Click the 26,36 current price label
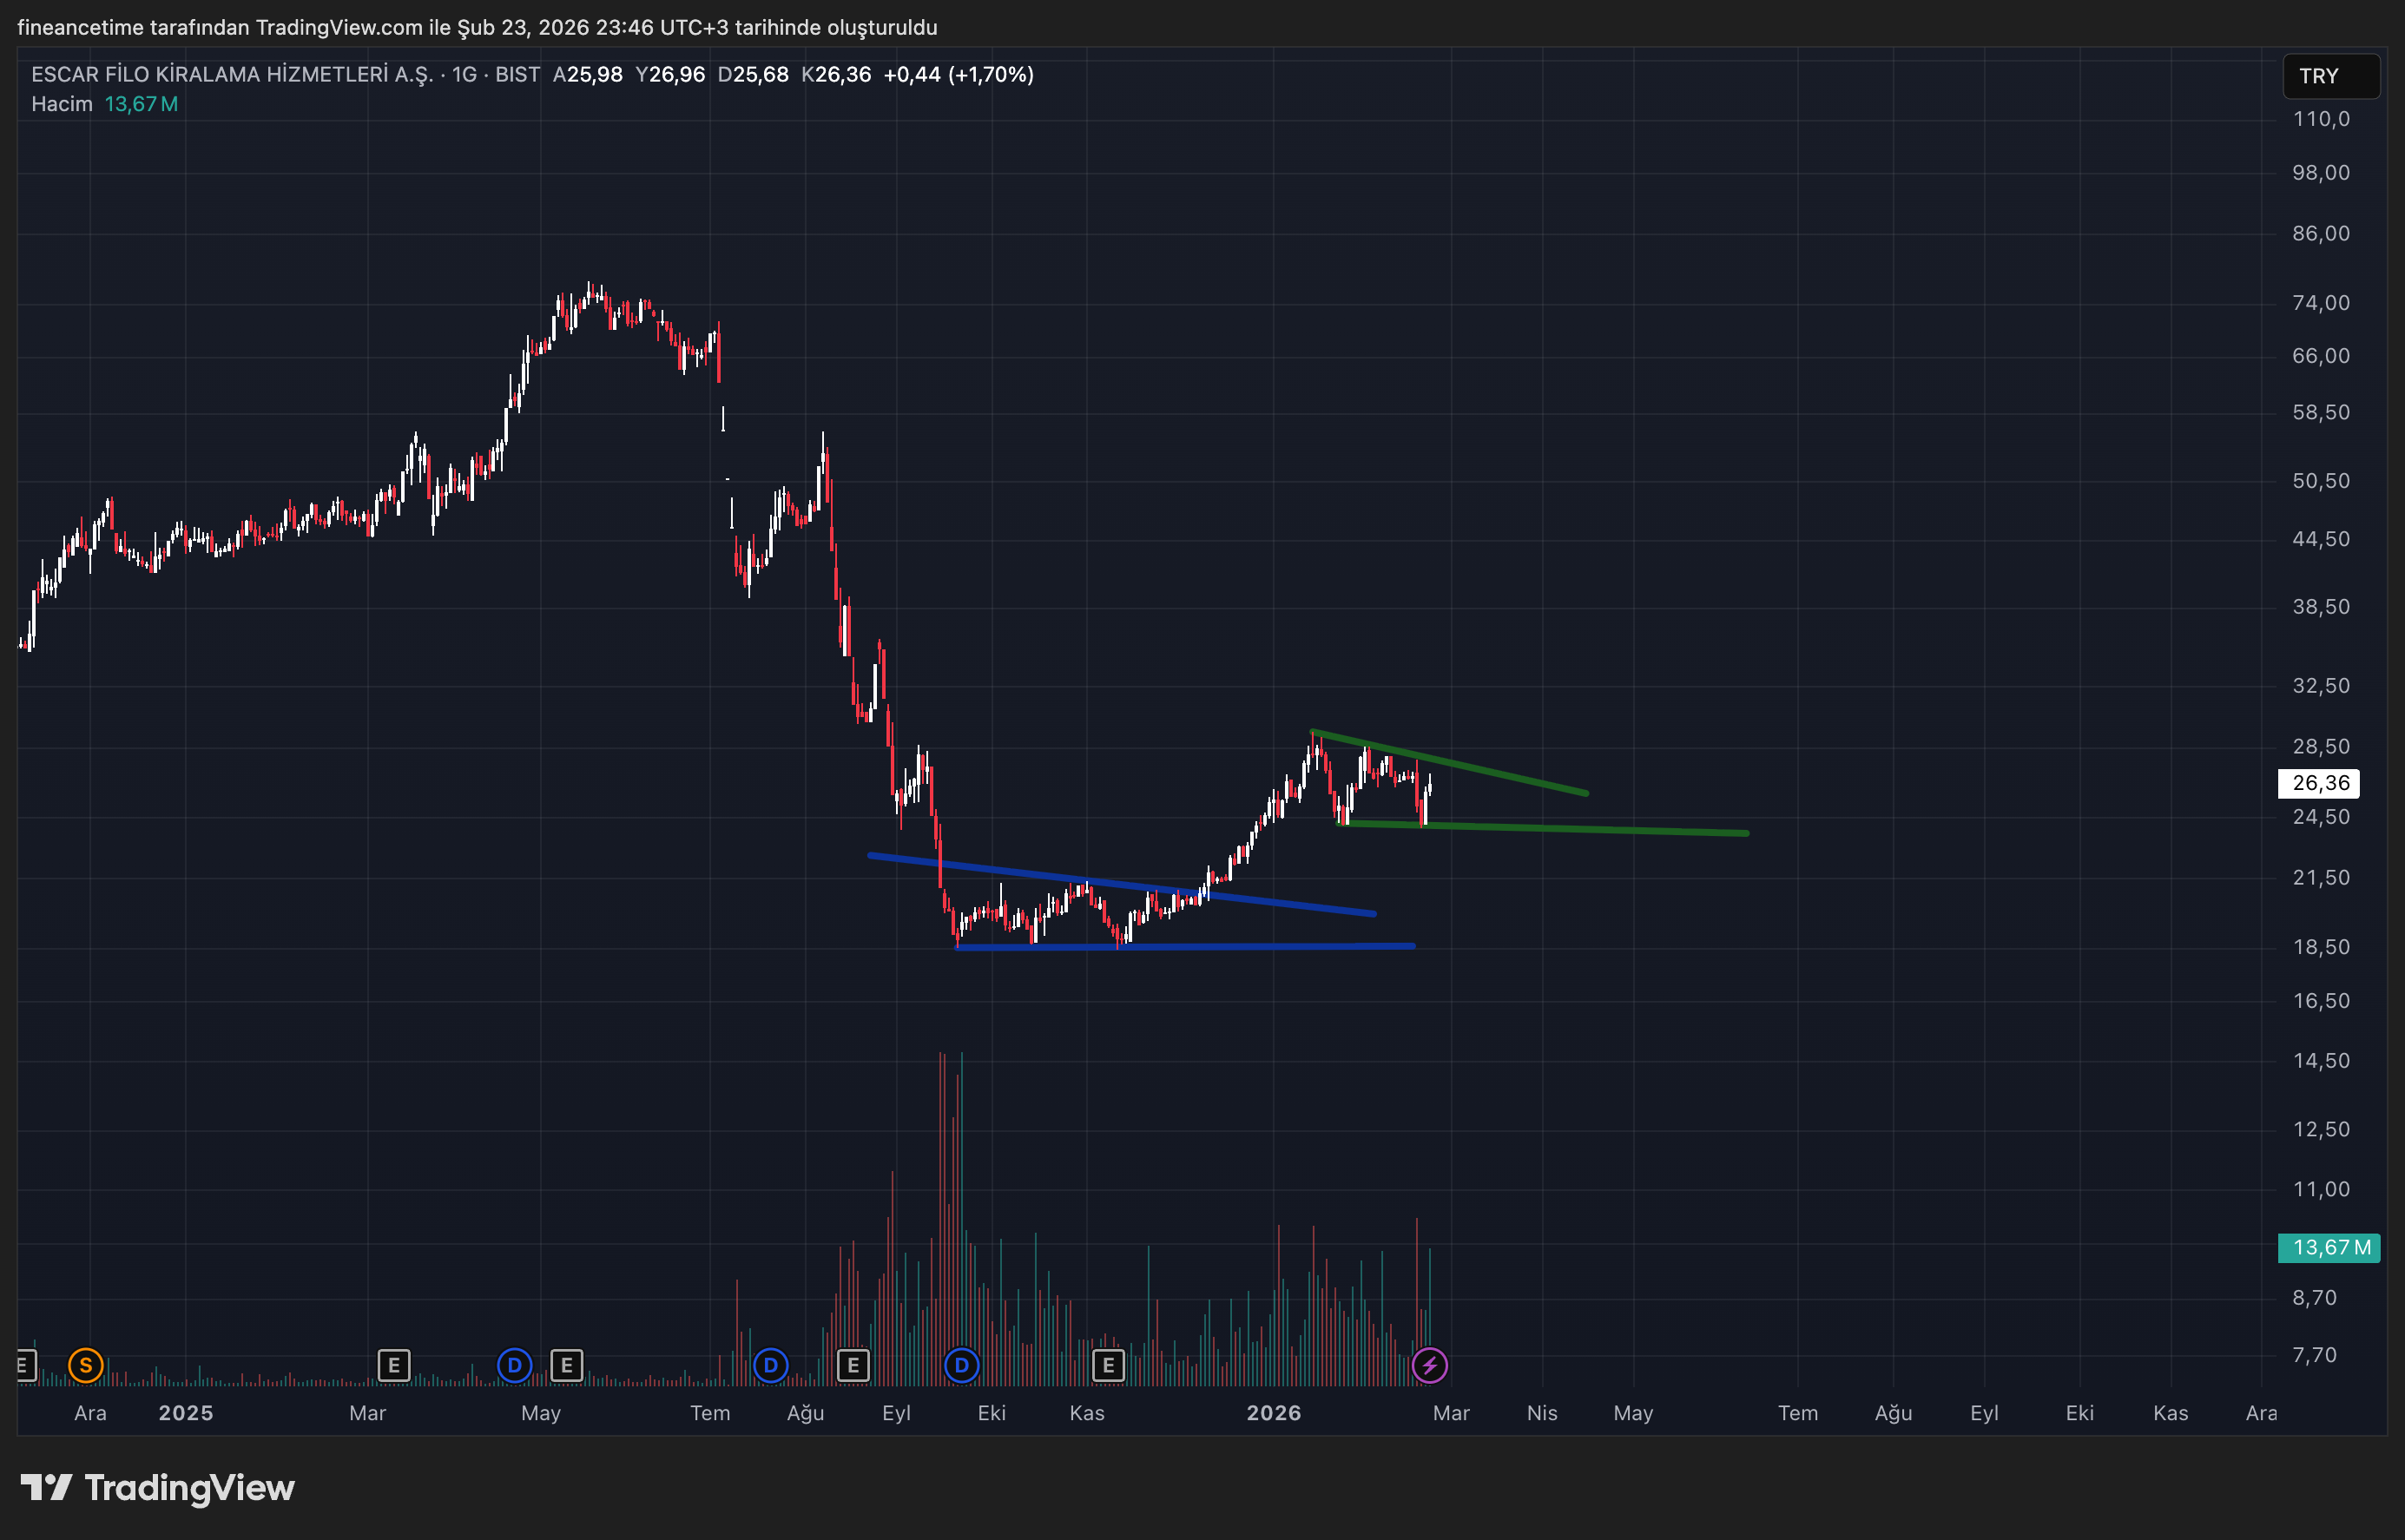Viewport: 2405px width, 1540px height. (x=2318, y=783)
